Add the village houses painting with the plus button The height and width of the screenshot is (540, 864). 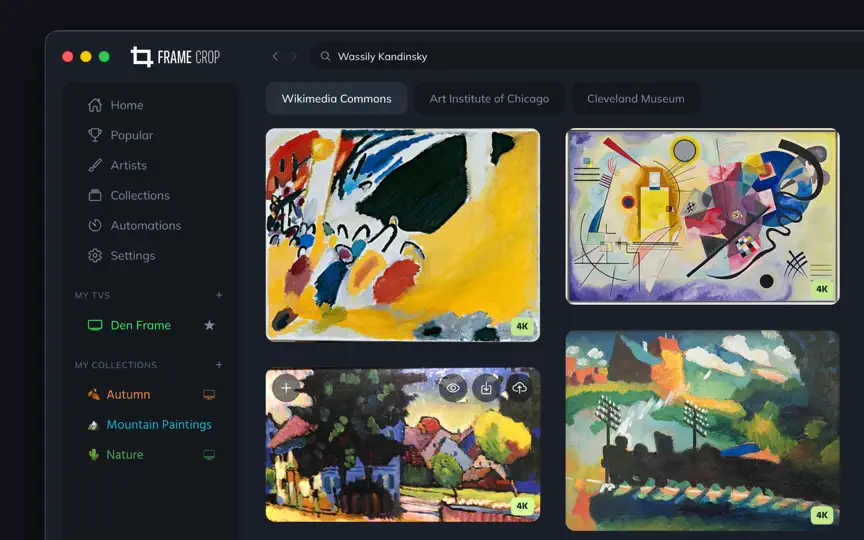click(x=286, y=388)
